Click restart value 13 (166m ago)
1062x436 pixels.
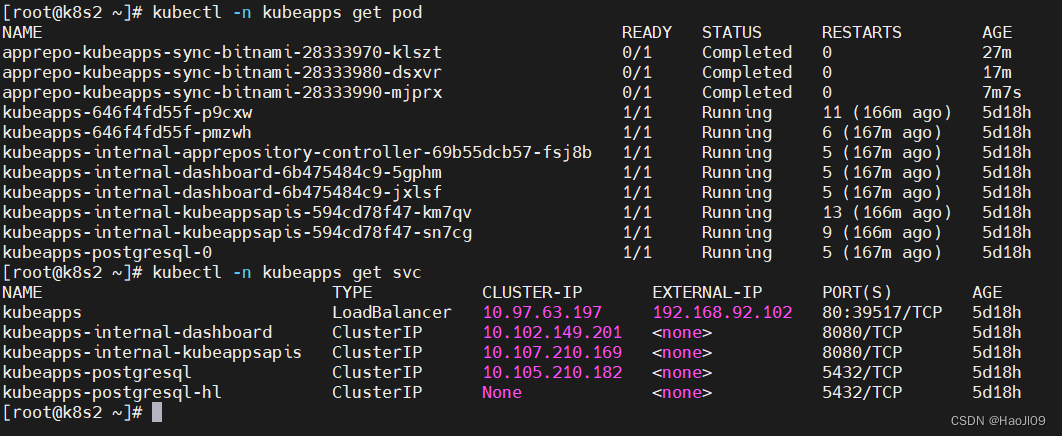pos(887,213)
